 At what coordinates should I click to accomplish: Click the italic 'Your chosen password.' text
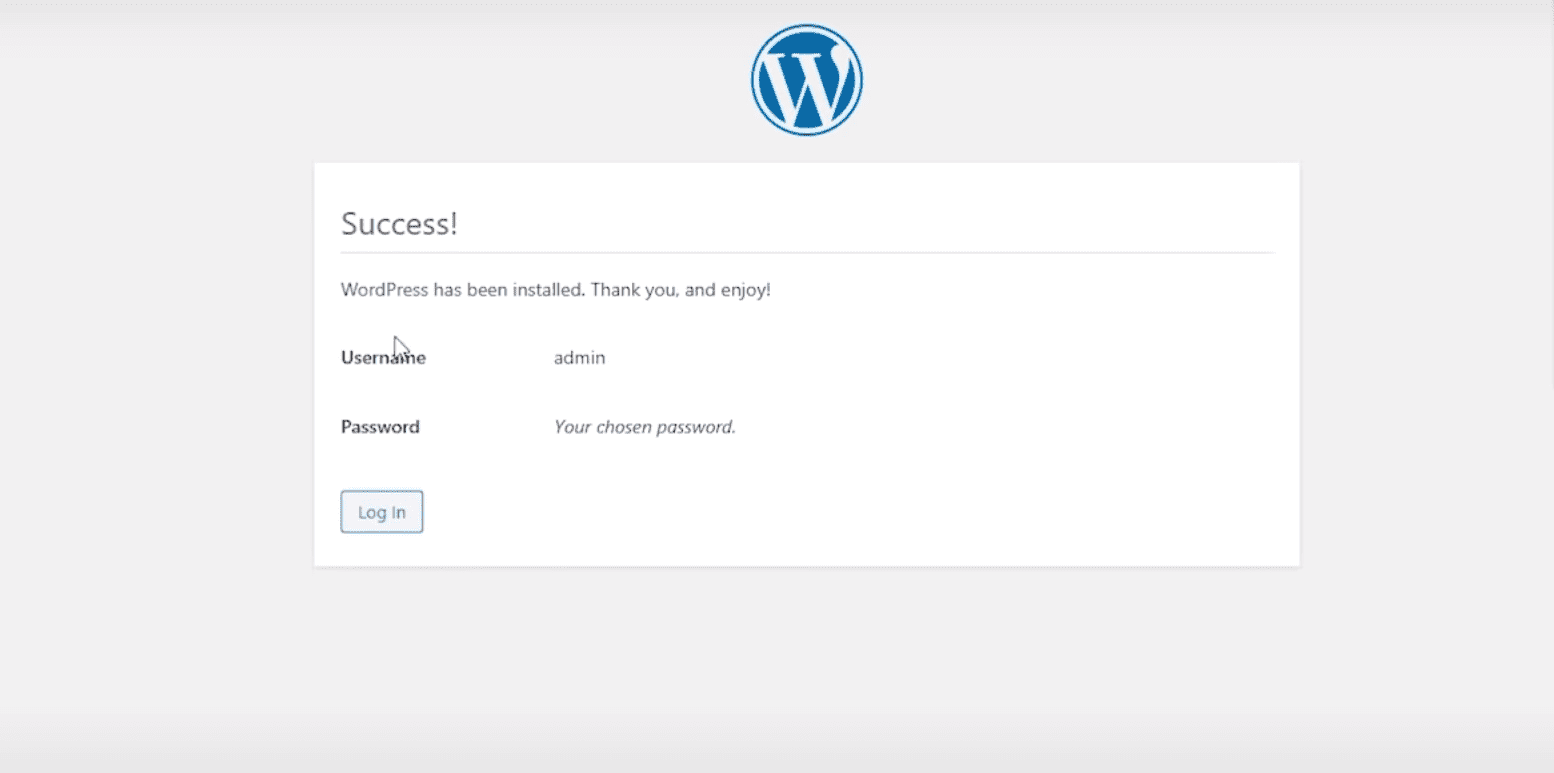point(644,427)
